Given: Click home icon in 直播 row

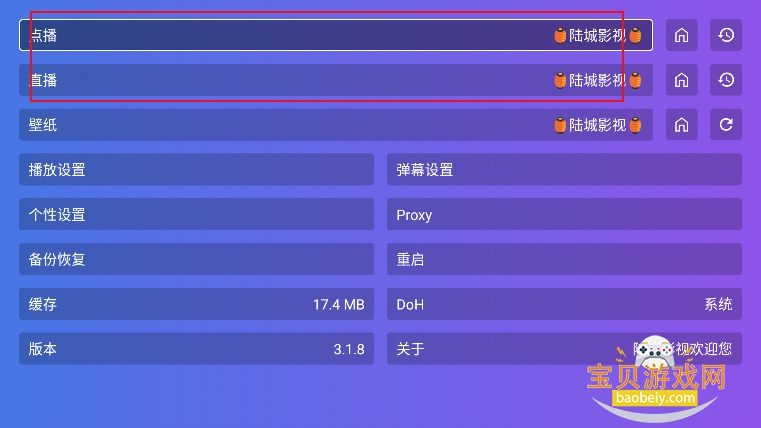Looking at the screenshot, I should pyautogui.click(x=681, y=80).
